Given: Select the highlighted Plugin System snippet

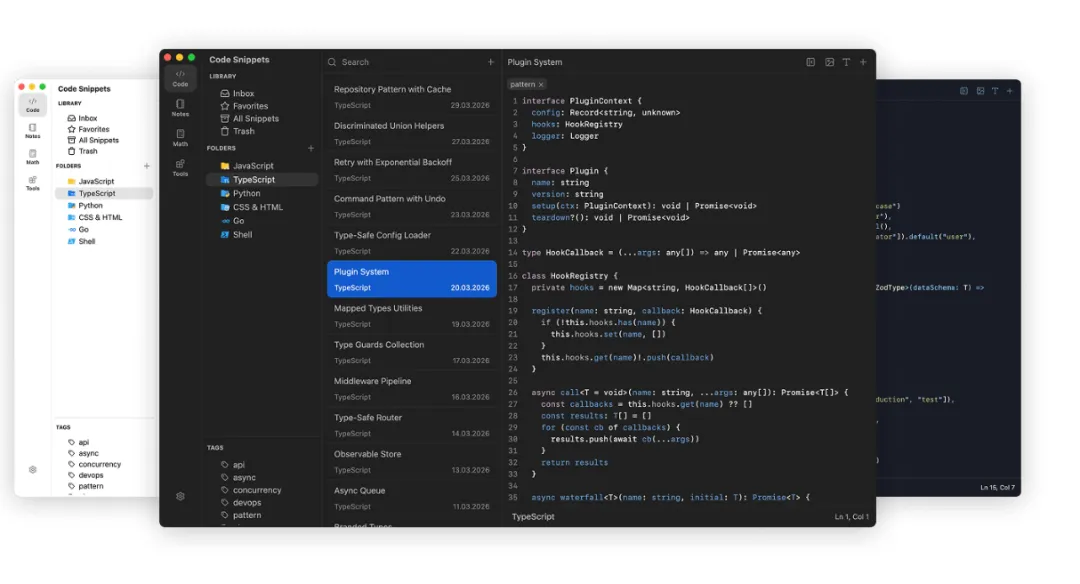Looking at the screenshot, I should 412,279.
